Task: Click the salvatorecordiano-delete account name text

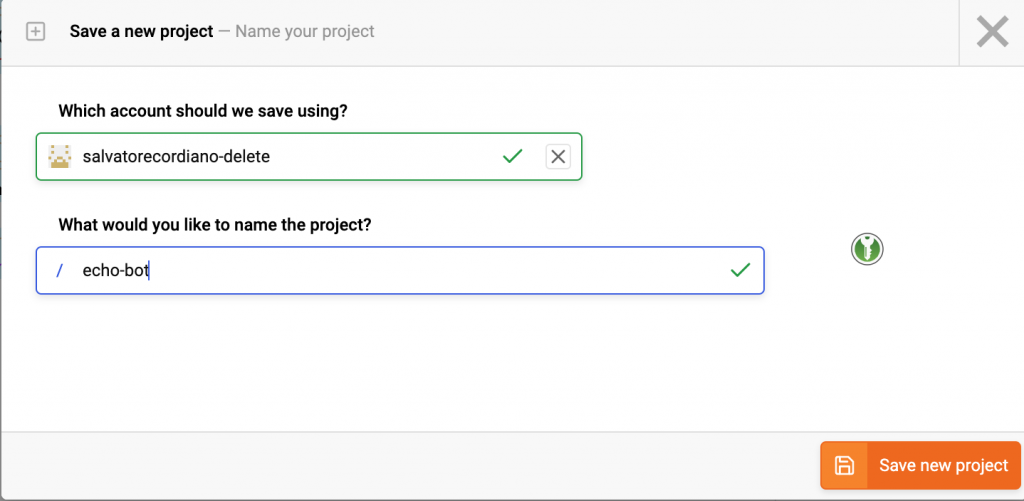Action: pos(176,157)
